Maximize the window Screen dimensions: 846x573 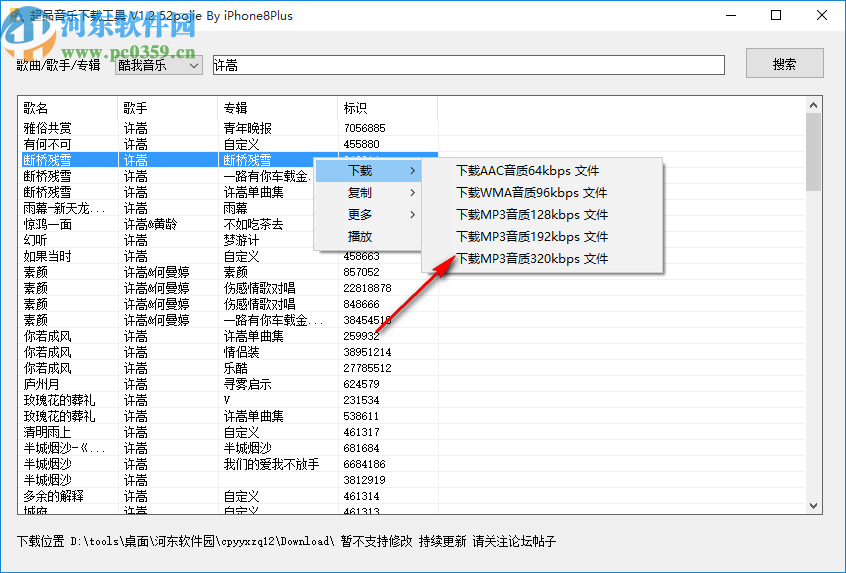[x=776, y=16]
